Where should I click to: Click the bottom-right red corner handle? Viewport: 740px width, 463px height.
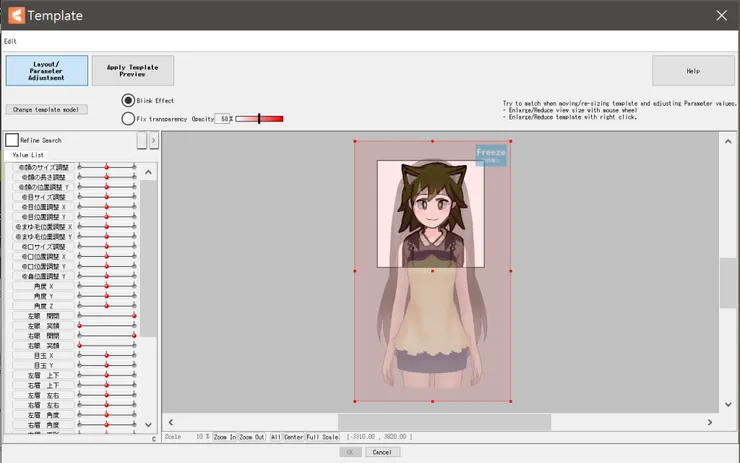click(510, 402)
